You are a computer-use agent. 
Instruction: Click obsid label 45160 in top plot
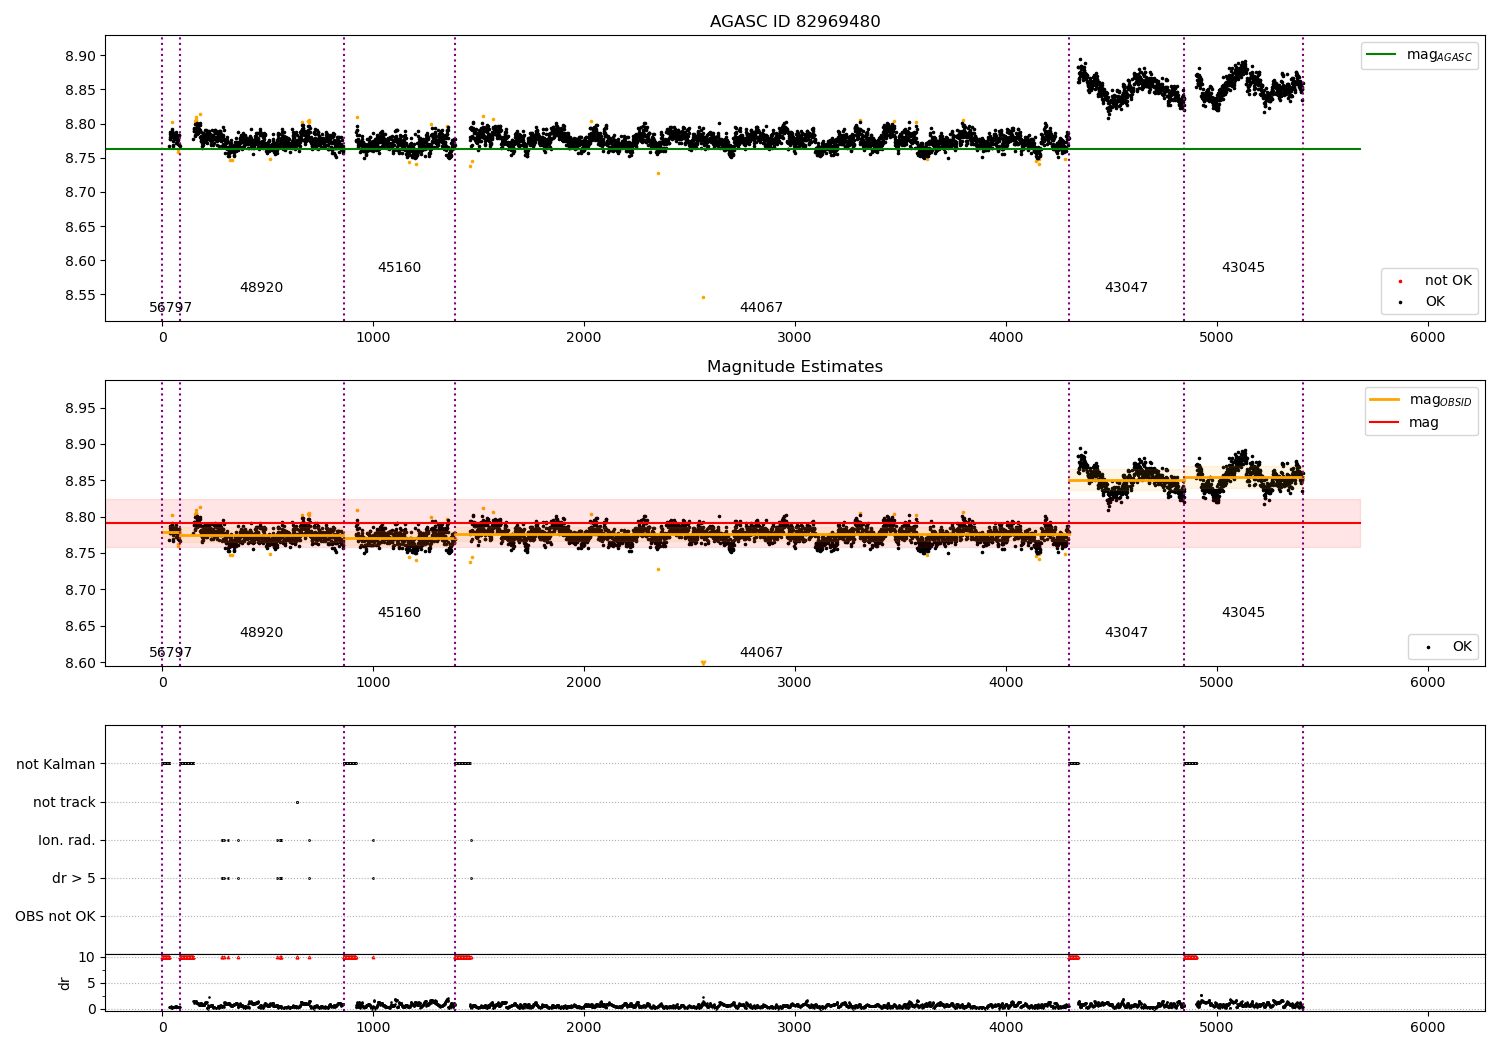(399, 268)
